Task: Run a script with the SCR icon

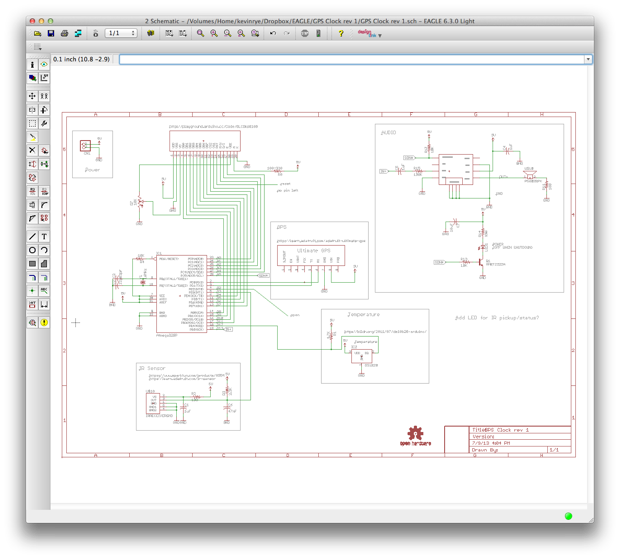Action: point(169,34)
